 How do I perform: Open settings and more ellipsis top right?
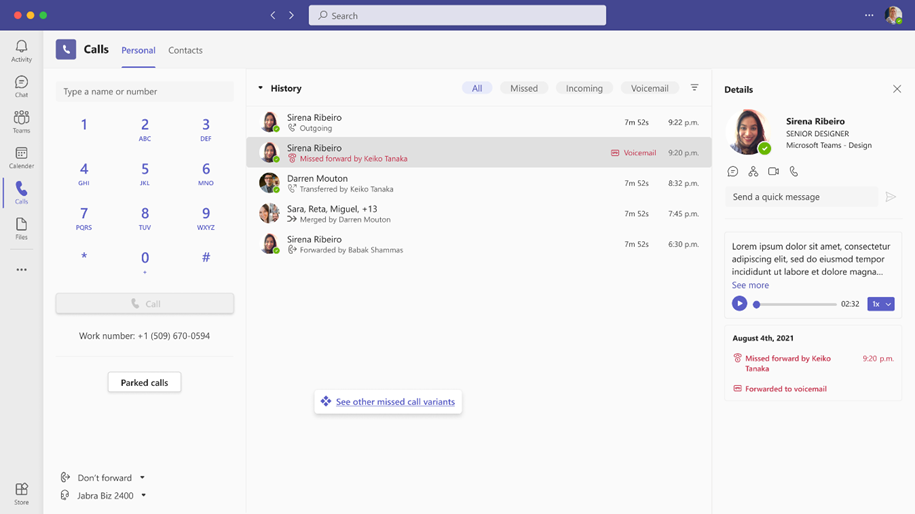point(869,15)
